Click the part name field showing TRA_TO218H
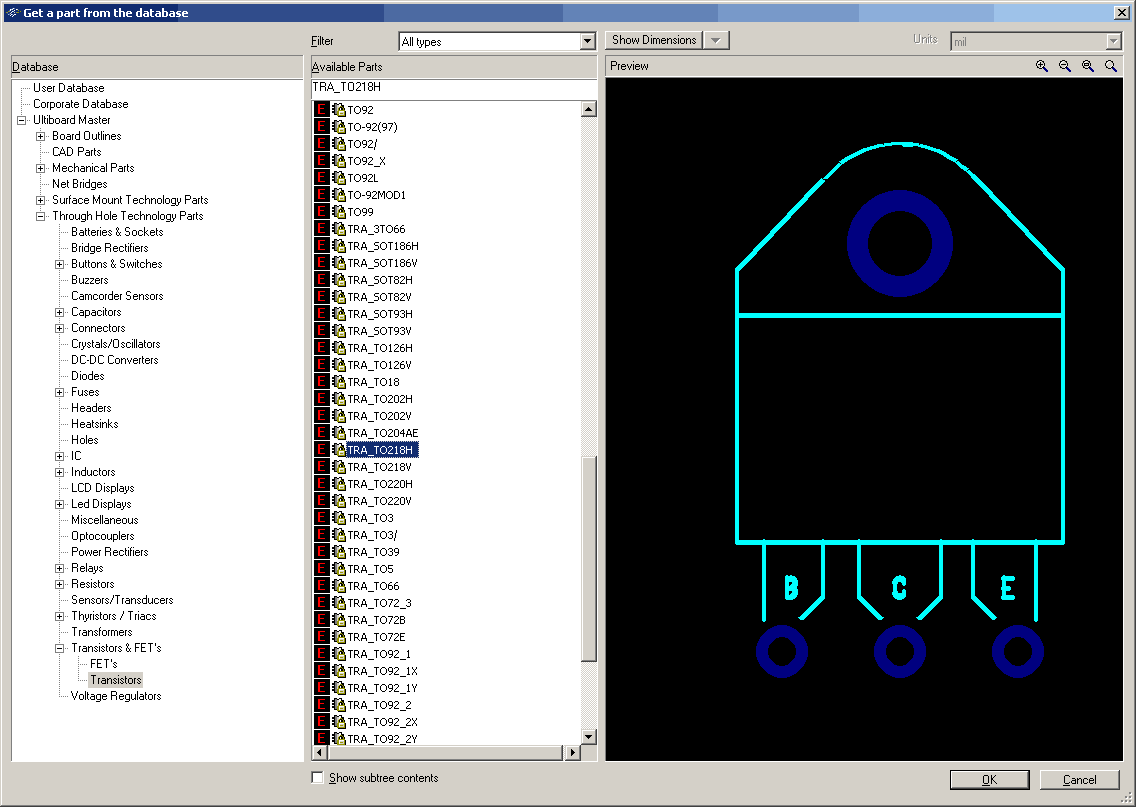The width and height of the screenshot is (1136, 807). pyautogui.click(x=454, y=88)
